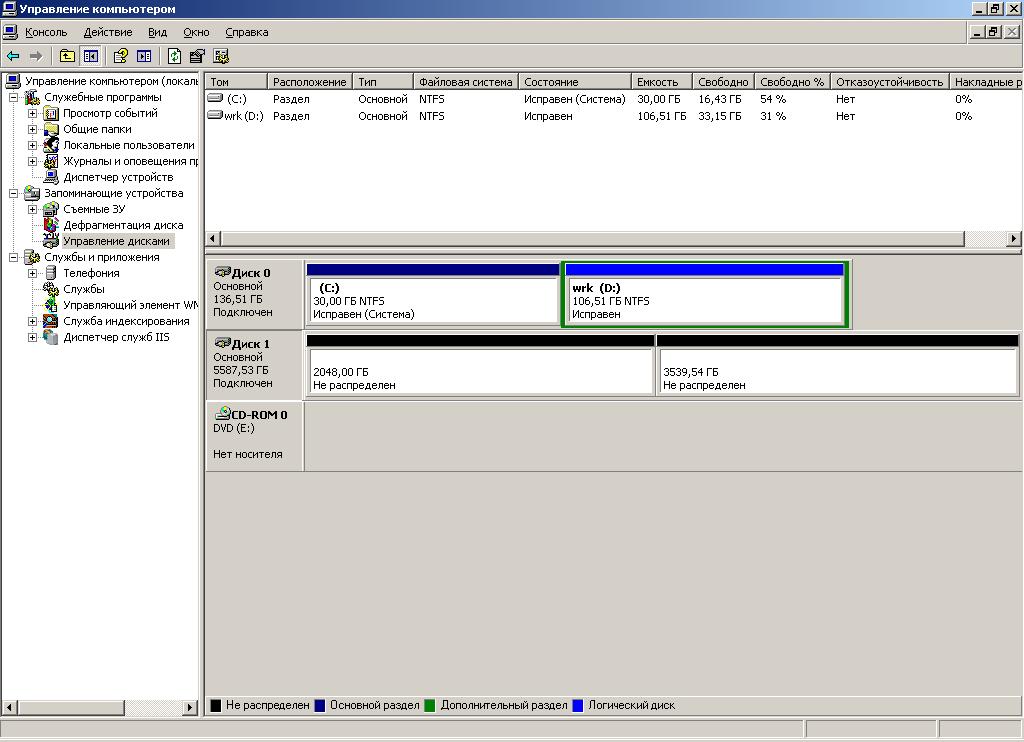Click the Help toolbar icon

click(x=120, y=56)
